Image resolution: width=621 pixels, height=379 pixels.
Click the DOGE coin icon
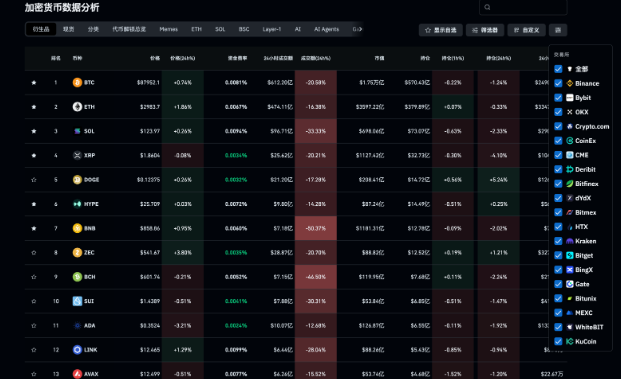point(77,179)
